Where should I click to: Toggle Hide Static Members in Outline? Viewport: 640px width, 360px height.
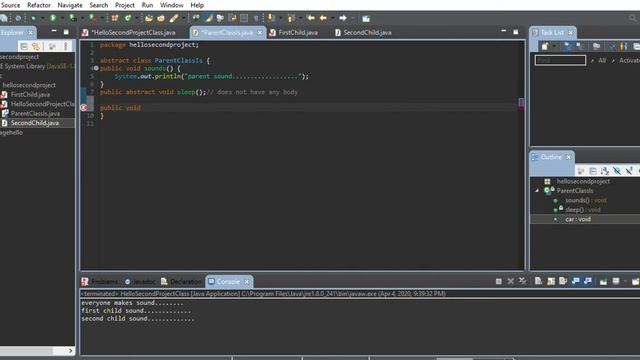point(629,171)
